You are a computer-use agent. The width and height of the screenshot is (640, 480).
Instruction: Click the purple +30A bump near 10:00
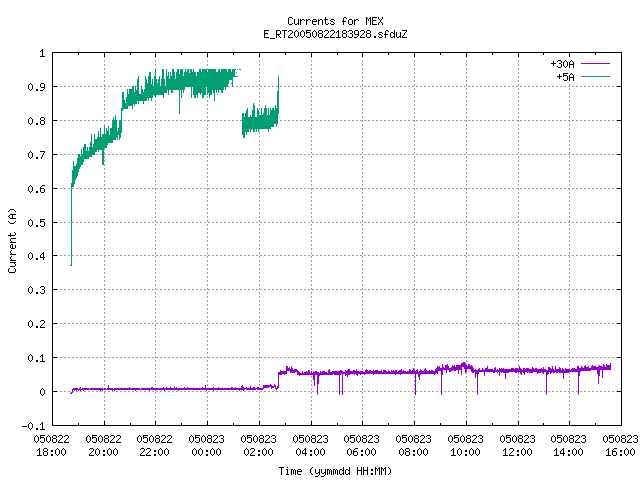[x=463, y=367]
